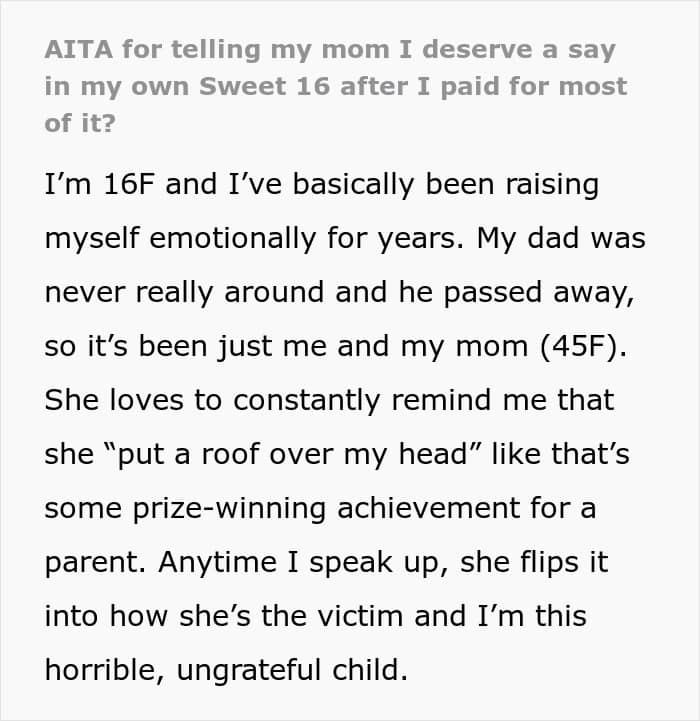Click the words 'horrible, ungrateful child.'
The width and height of the screenshot is (700, 721).
point(226,670)
